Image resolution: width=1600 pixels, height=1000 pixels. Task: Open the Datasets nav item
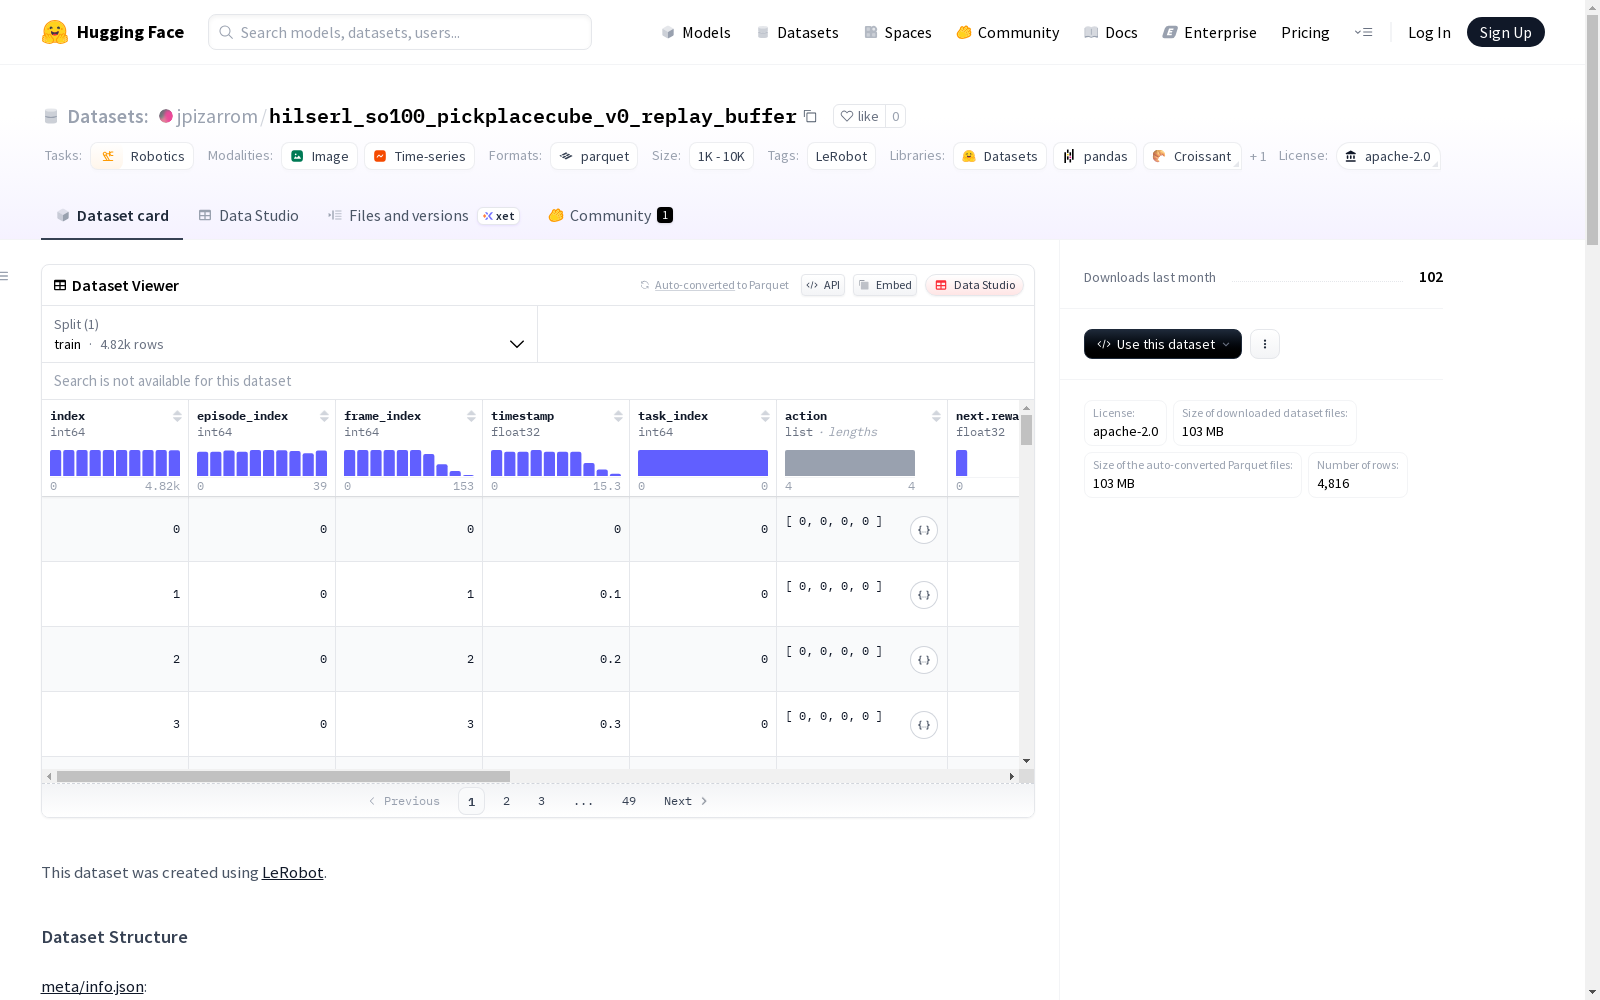pyautogui.click(x=797, y=32)
